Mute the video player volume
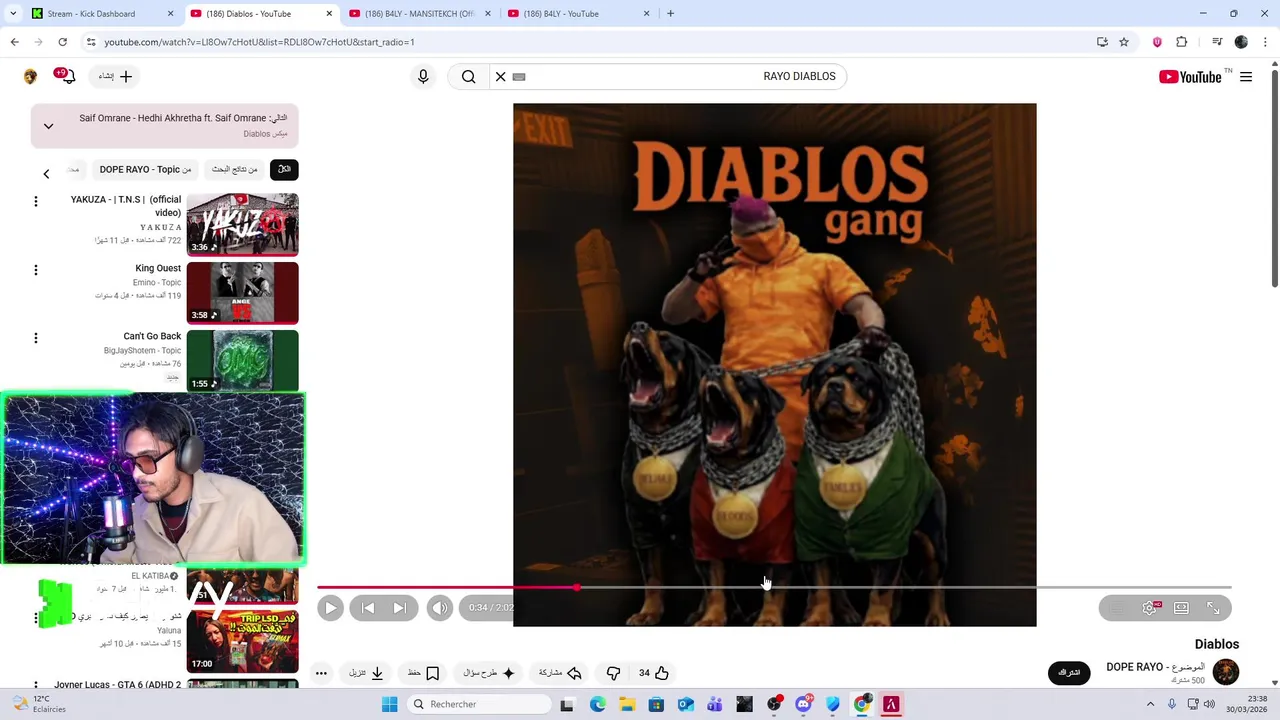Viewport: 1280px width, 720px height. click(440, 608)
